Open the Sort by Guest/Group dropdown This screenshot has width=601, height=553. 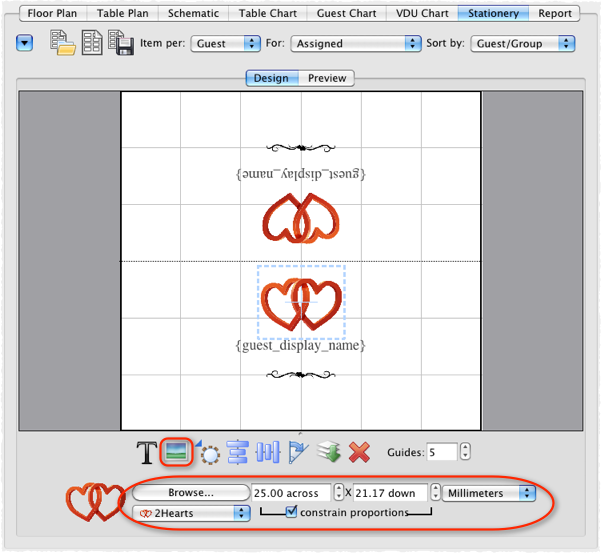point(524,44)
